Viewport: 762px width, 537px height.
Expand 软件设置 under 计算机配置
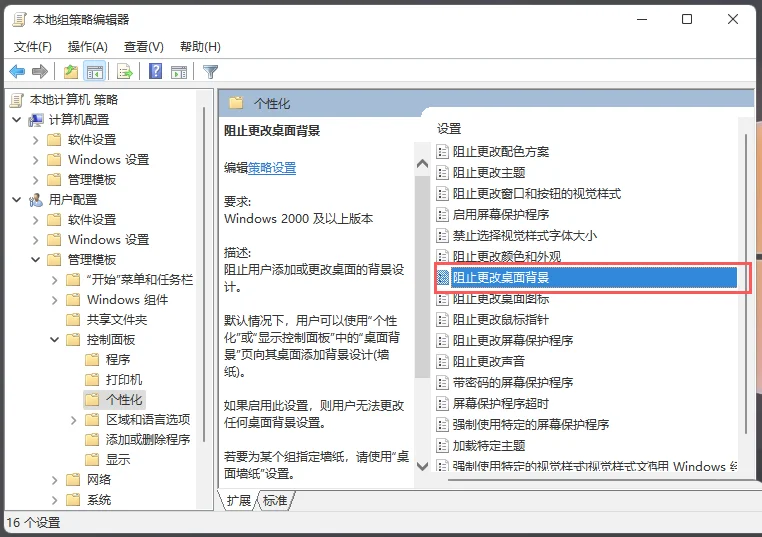tap(35, 140)
